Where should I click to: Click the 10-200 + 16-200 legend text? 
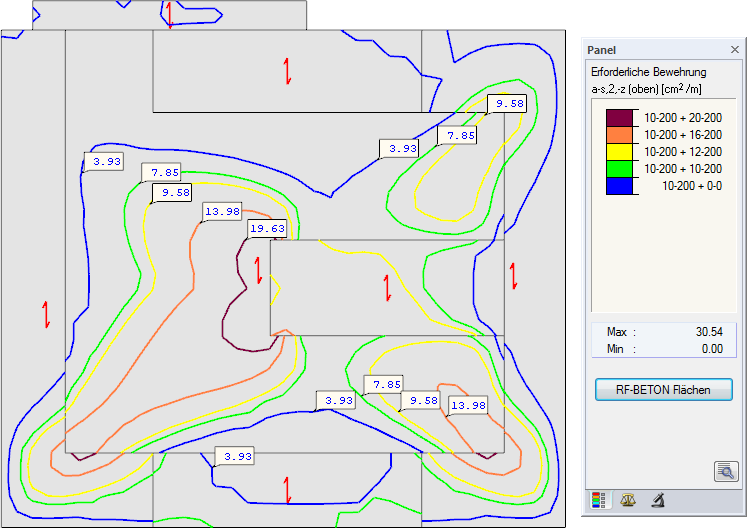[x=683, y=135]
